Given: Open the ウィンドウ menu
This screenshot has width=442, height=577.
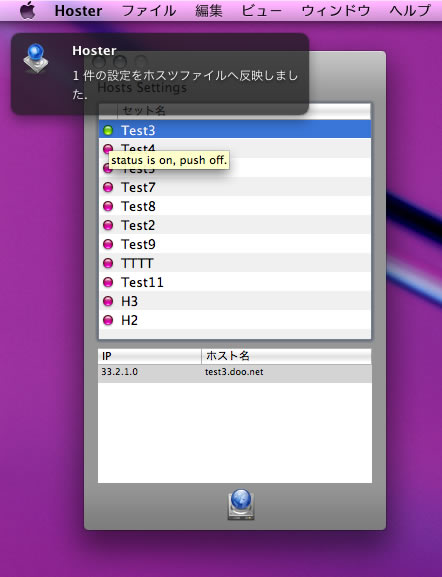Looking at the screenshot, I should pyautogui.click(x=336, y=11).
